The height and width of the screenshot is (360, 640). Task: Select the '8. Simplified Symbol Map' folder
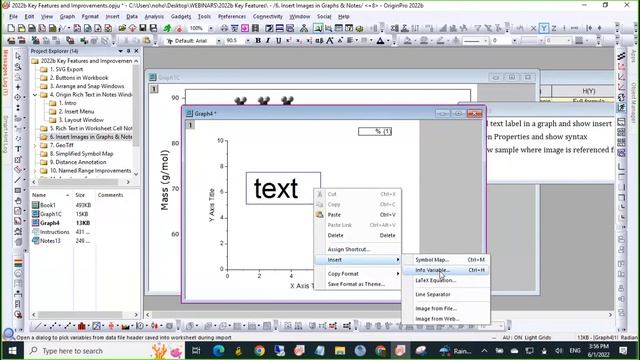coord(81,153)
